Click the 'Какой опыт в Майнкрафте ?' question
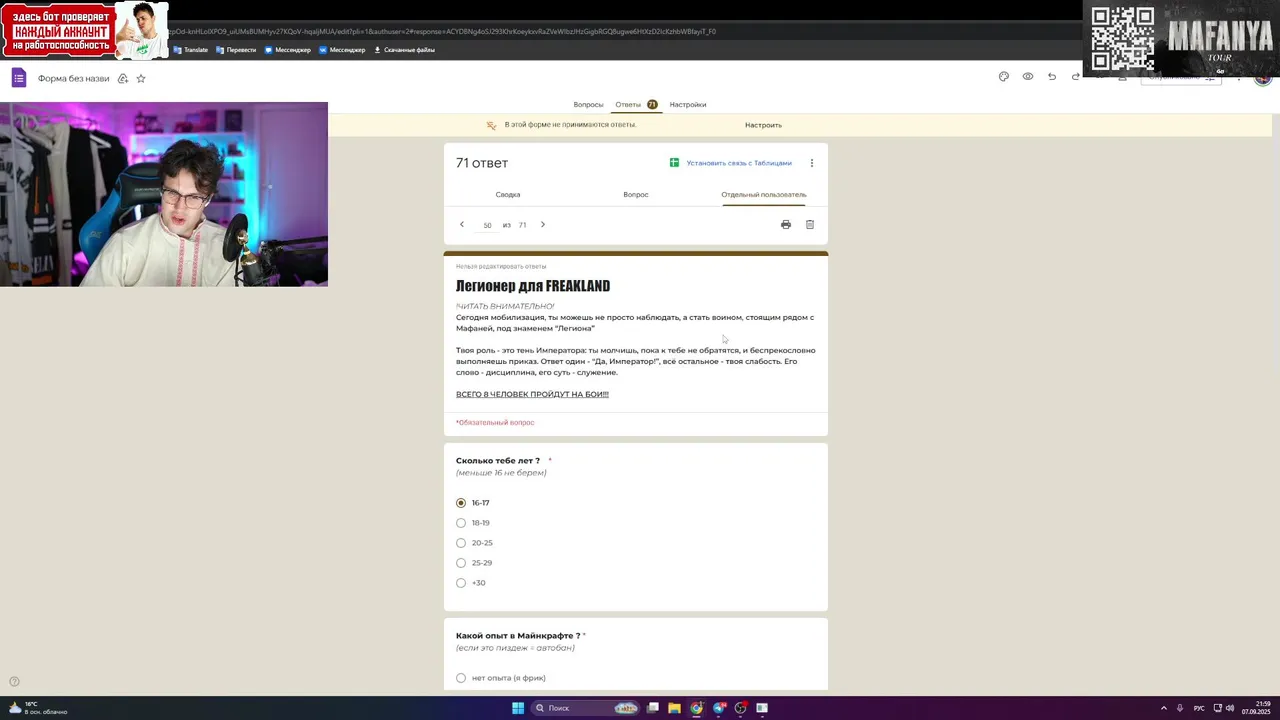 click(x=518, y=636)
